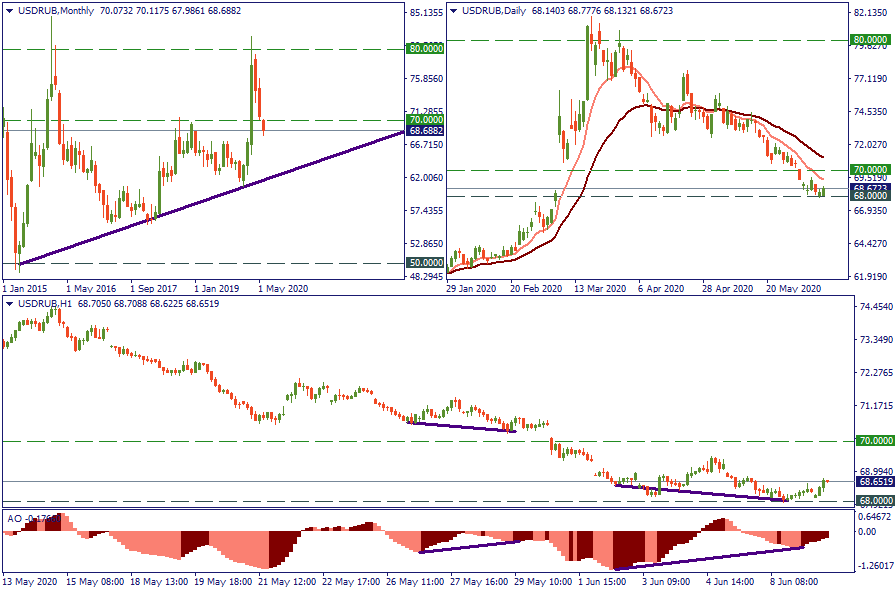Click the triangle icon beside USDRUB,H1 title
Screen dimensions: 895x590
(7, 303)
